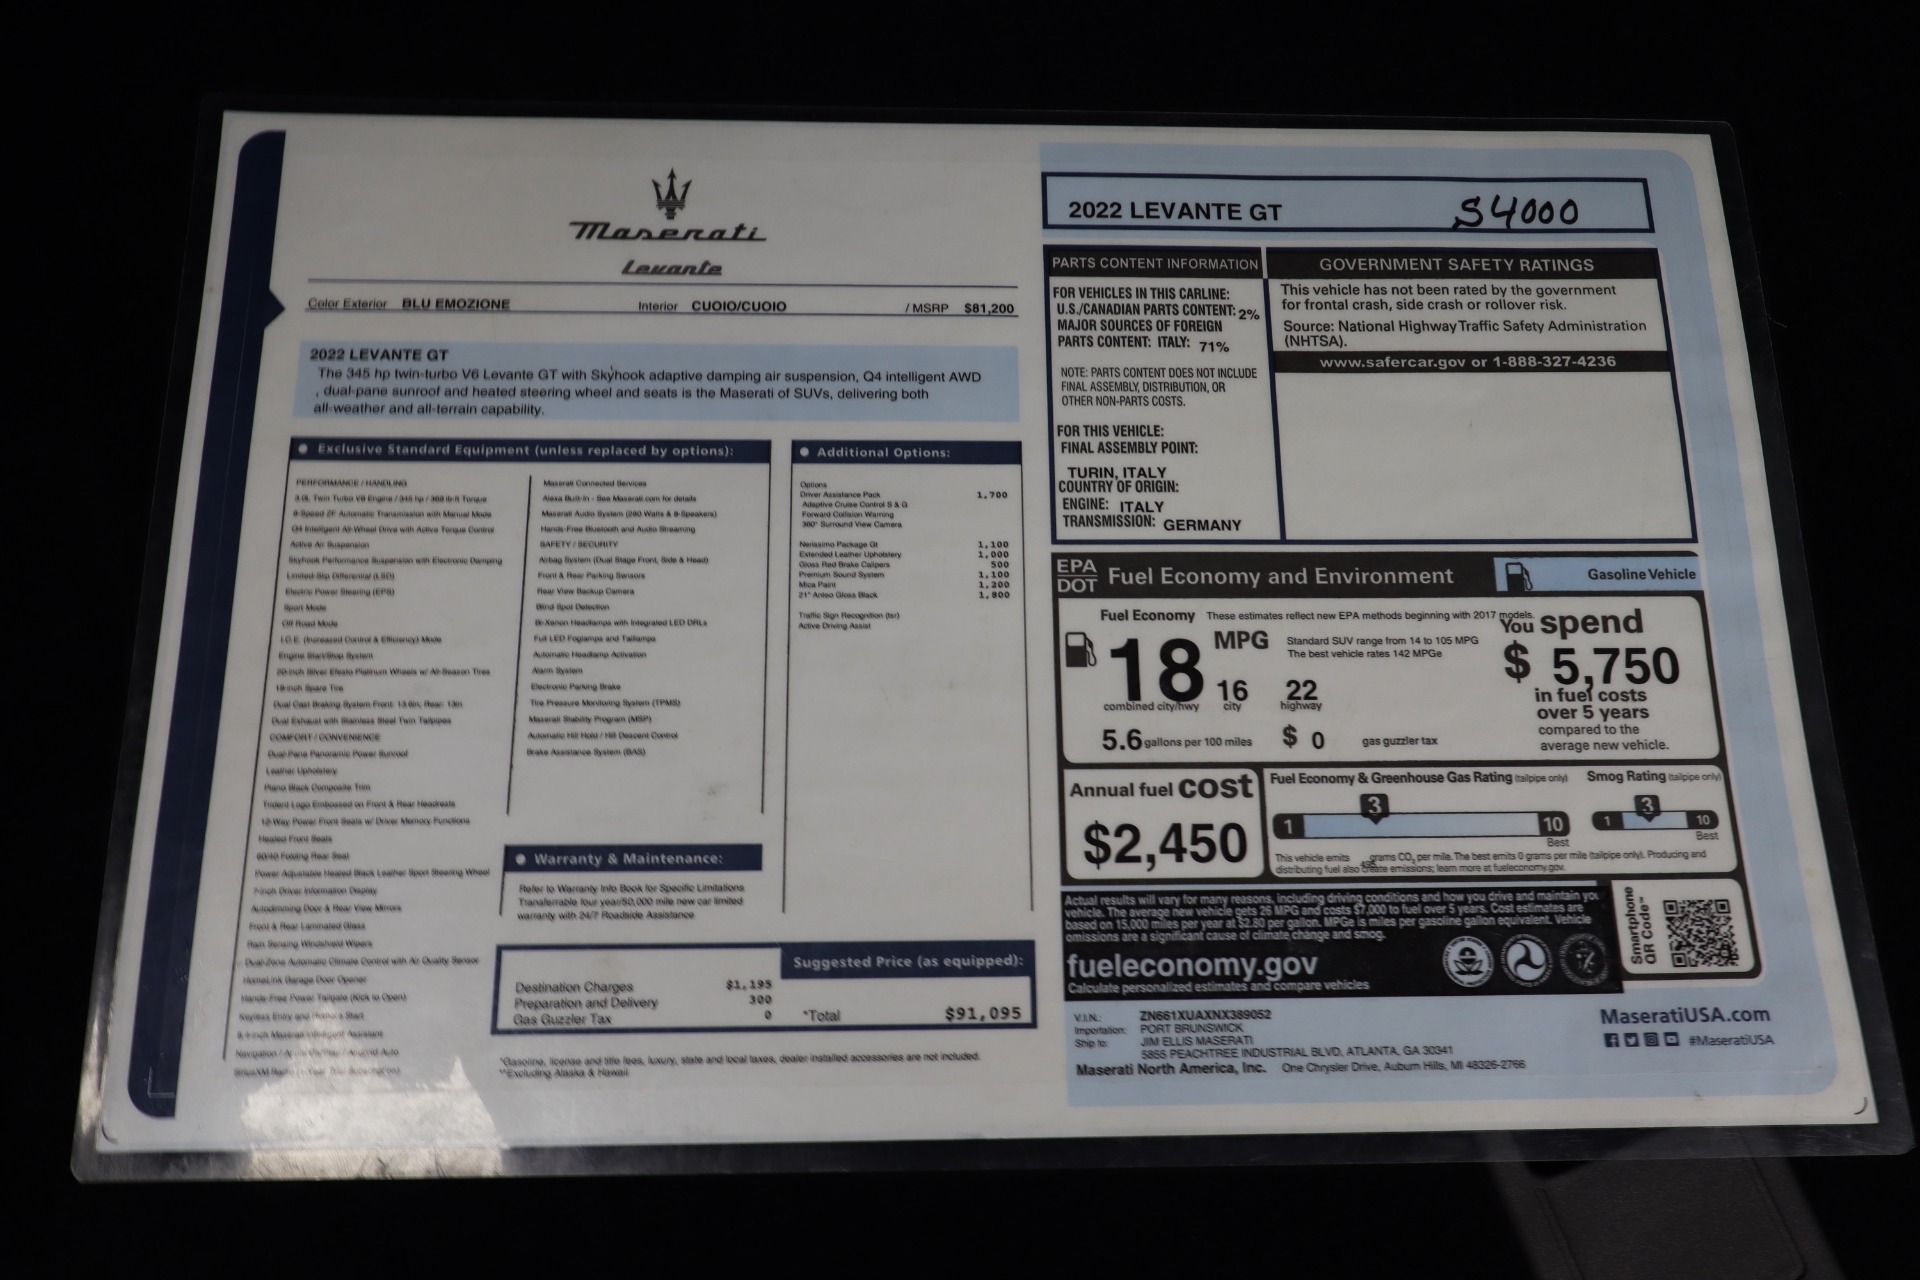This screenshot has height=1280, width=1920.
Task: Open the MaseratiUSA.com link
Action: pos(1684,1015)
